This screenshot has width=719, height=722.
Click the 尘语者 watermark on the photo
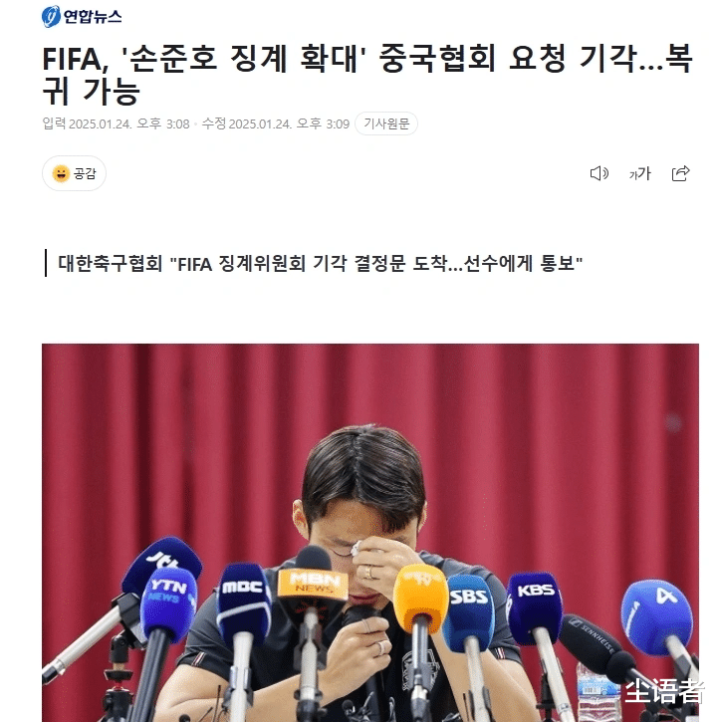664,691
